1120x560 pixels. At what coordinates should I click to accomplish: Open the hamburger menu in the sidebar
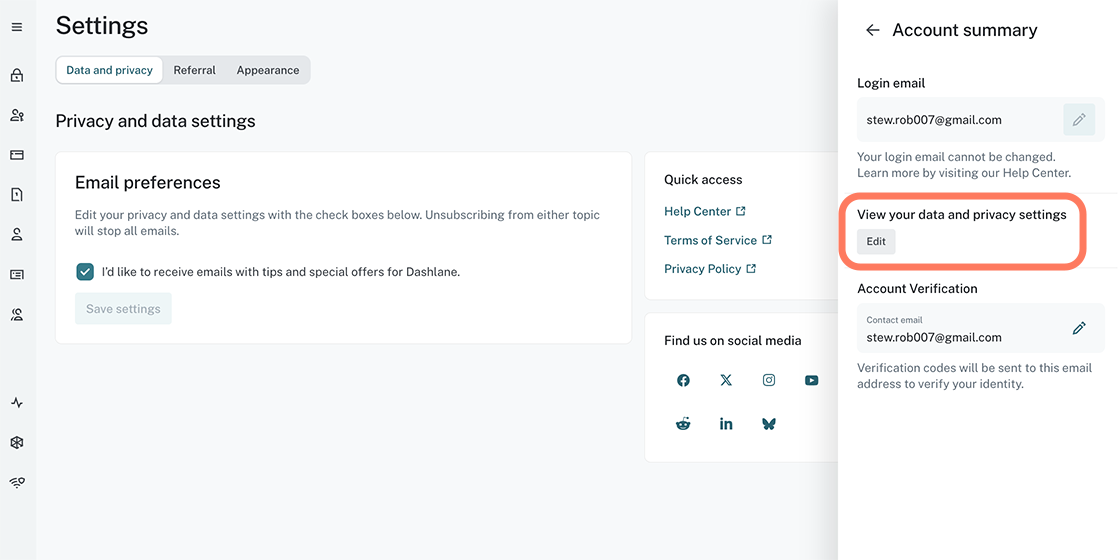point(17,27)
